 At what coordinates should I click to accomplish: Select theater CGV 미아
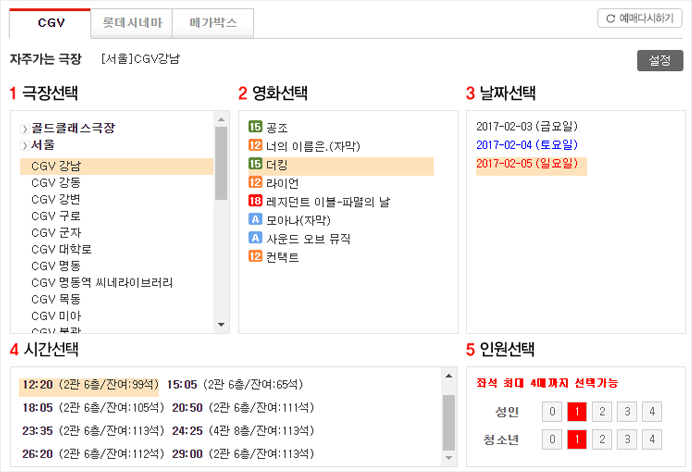point(56,316)
